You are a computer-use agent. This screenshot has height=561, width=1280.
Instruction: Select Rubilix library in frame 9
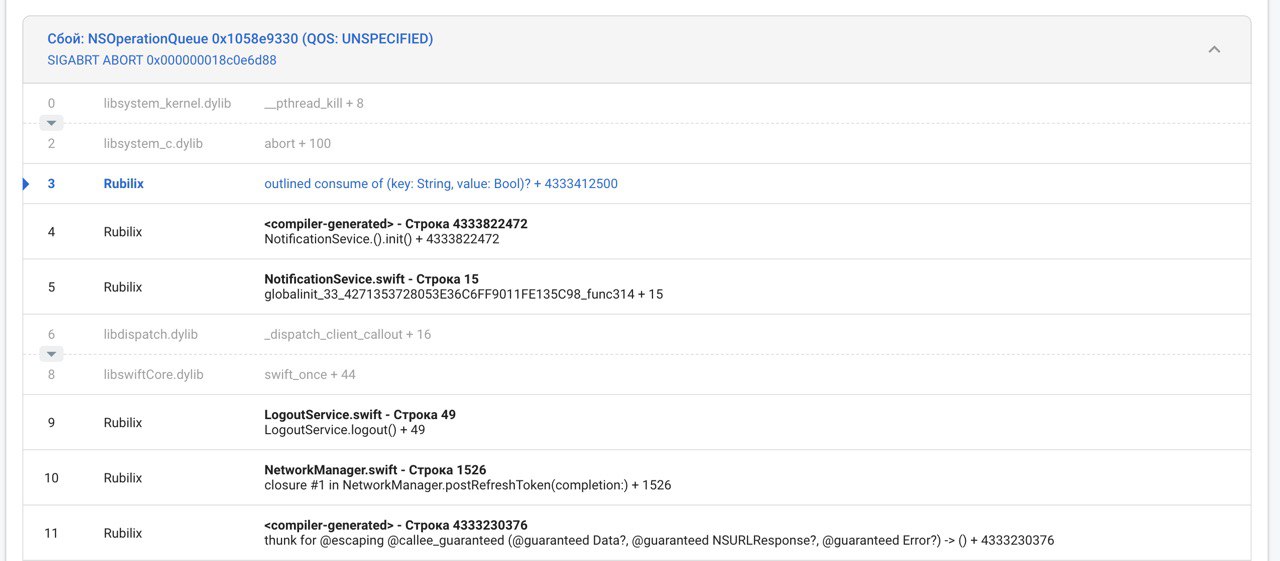(123, 423)
